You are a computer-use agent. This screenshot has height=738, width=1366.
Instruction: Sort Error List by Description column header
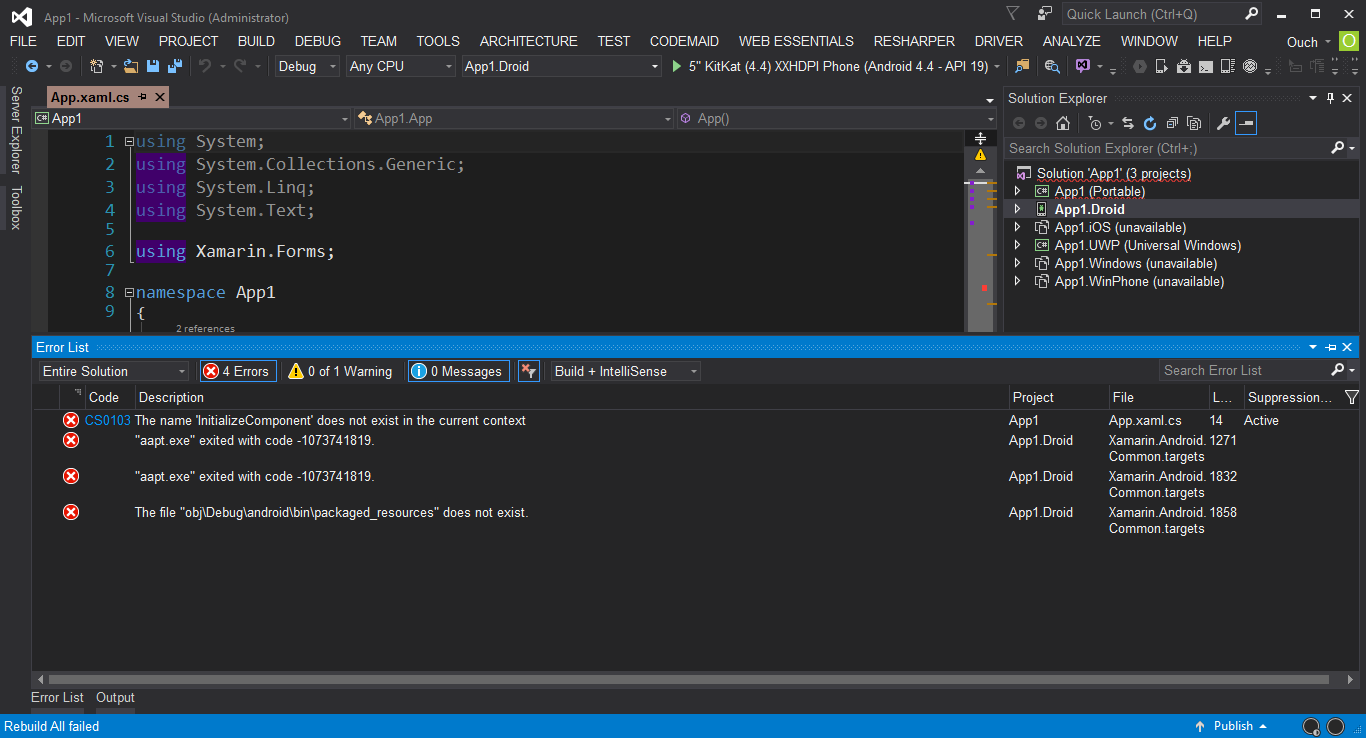(171, 397)
